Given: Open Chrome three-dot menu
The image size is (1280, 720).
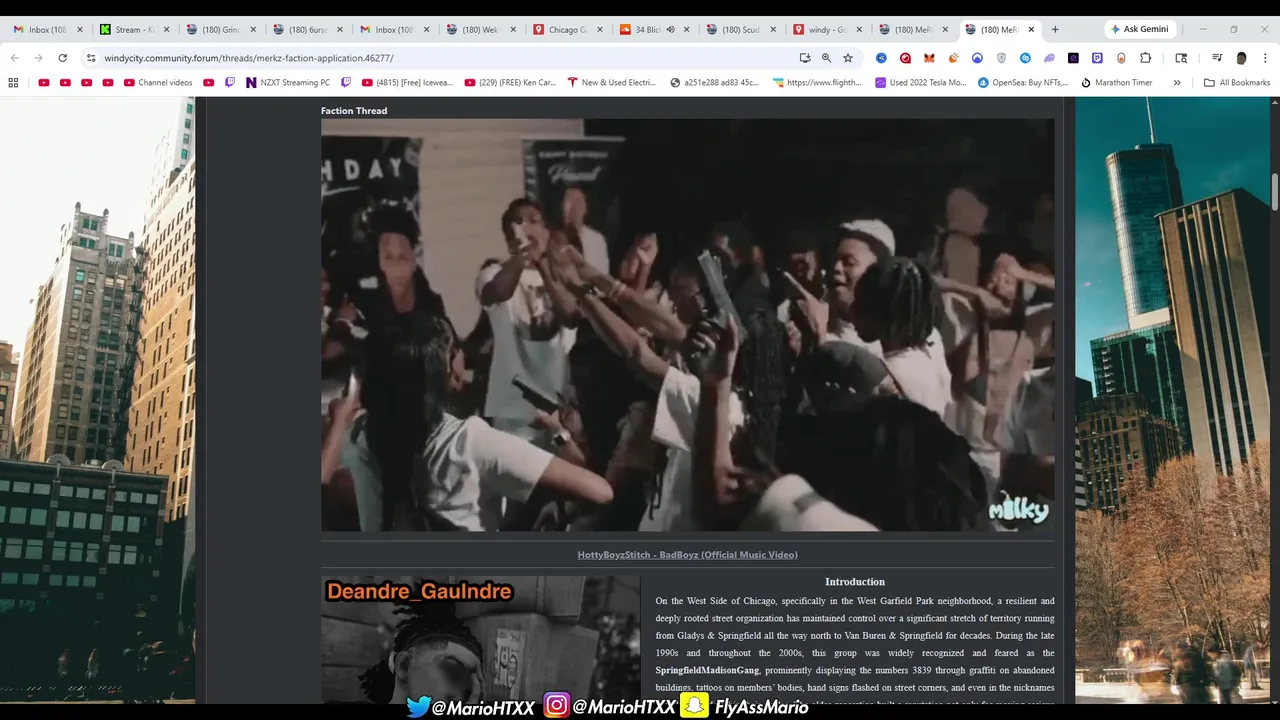Looking at the screenshot, I should (x=1264, y=58).
